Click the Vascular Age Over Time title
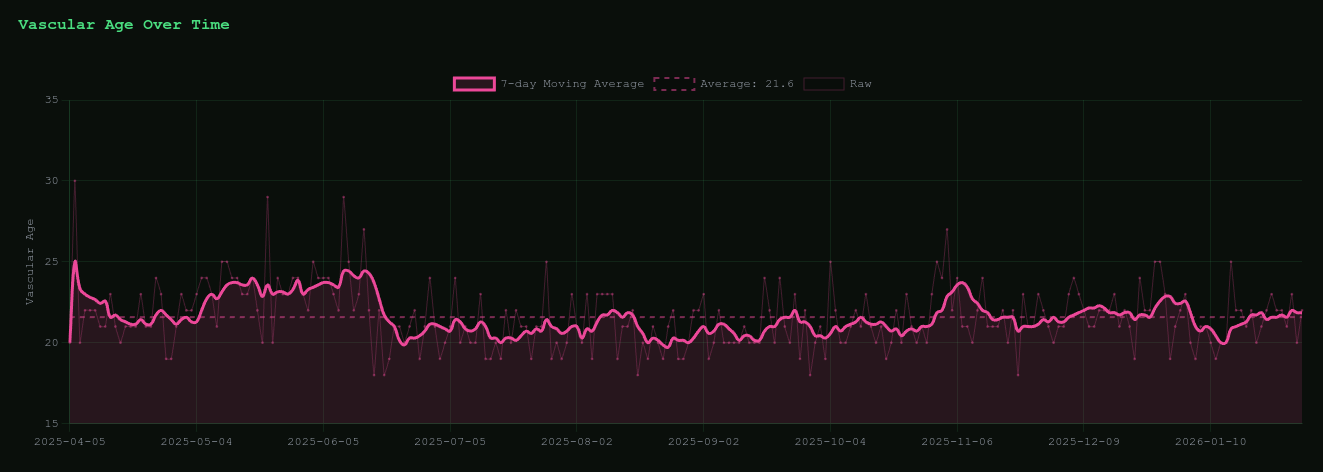Image resolution: width=1323 pixels, height=472 pixels. pyautogui.click(x=124, y=25)
